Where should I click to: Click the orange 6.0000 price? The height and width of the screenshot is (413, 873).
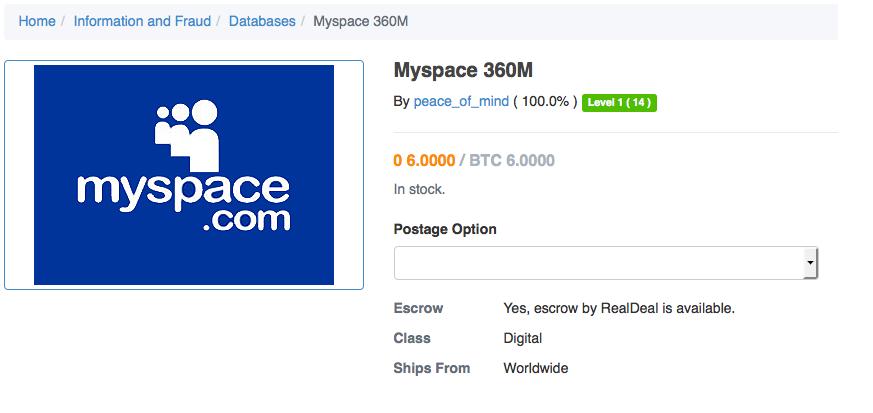click(x=424, y=161)
